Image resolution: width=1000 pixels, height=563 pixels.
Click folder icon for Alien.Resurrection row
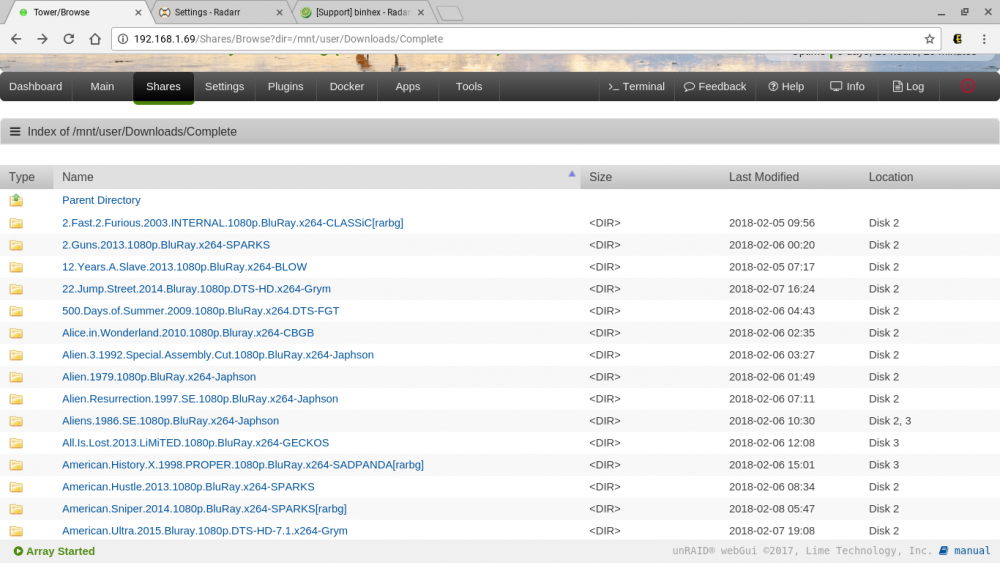click(x=16, y=398)
